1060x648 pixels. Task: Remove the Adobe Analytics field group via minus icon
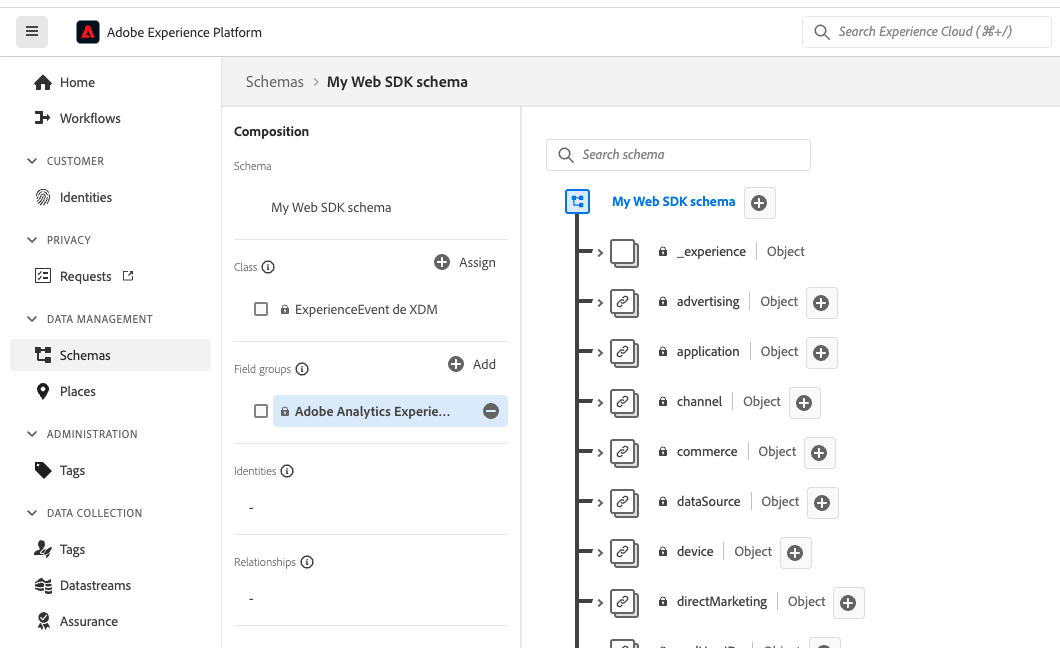pyautogui.click(x=491, y=411)
